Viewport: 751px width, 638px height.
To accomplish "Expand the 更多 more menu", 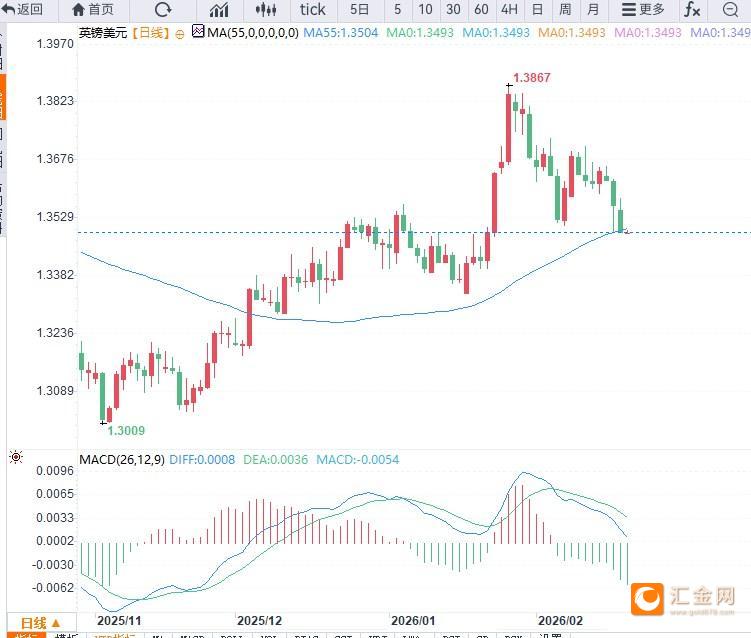I will (x=642, y=10).
